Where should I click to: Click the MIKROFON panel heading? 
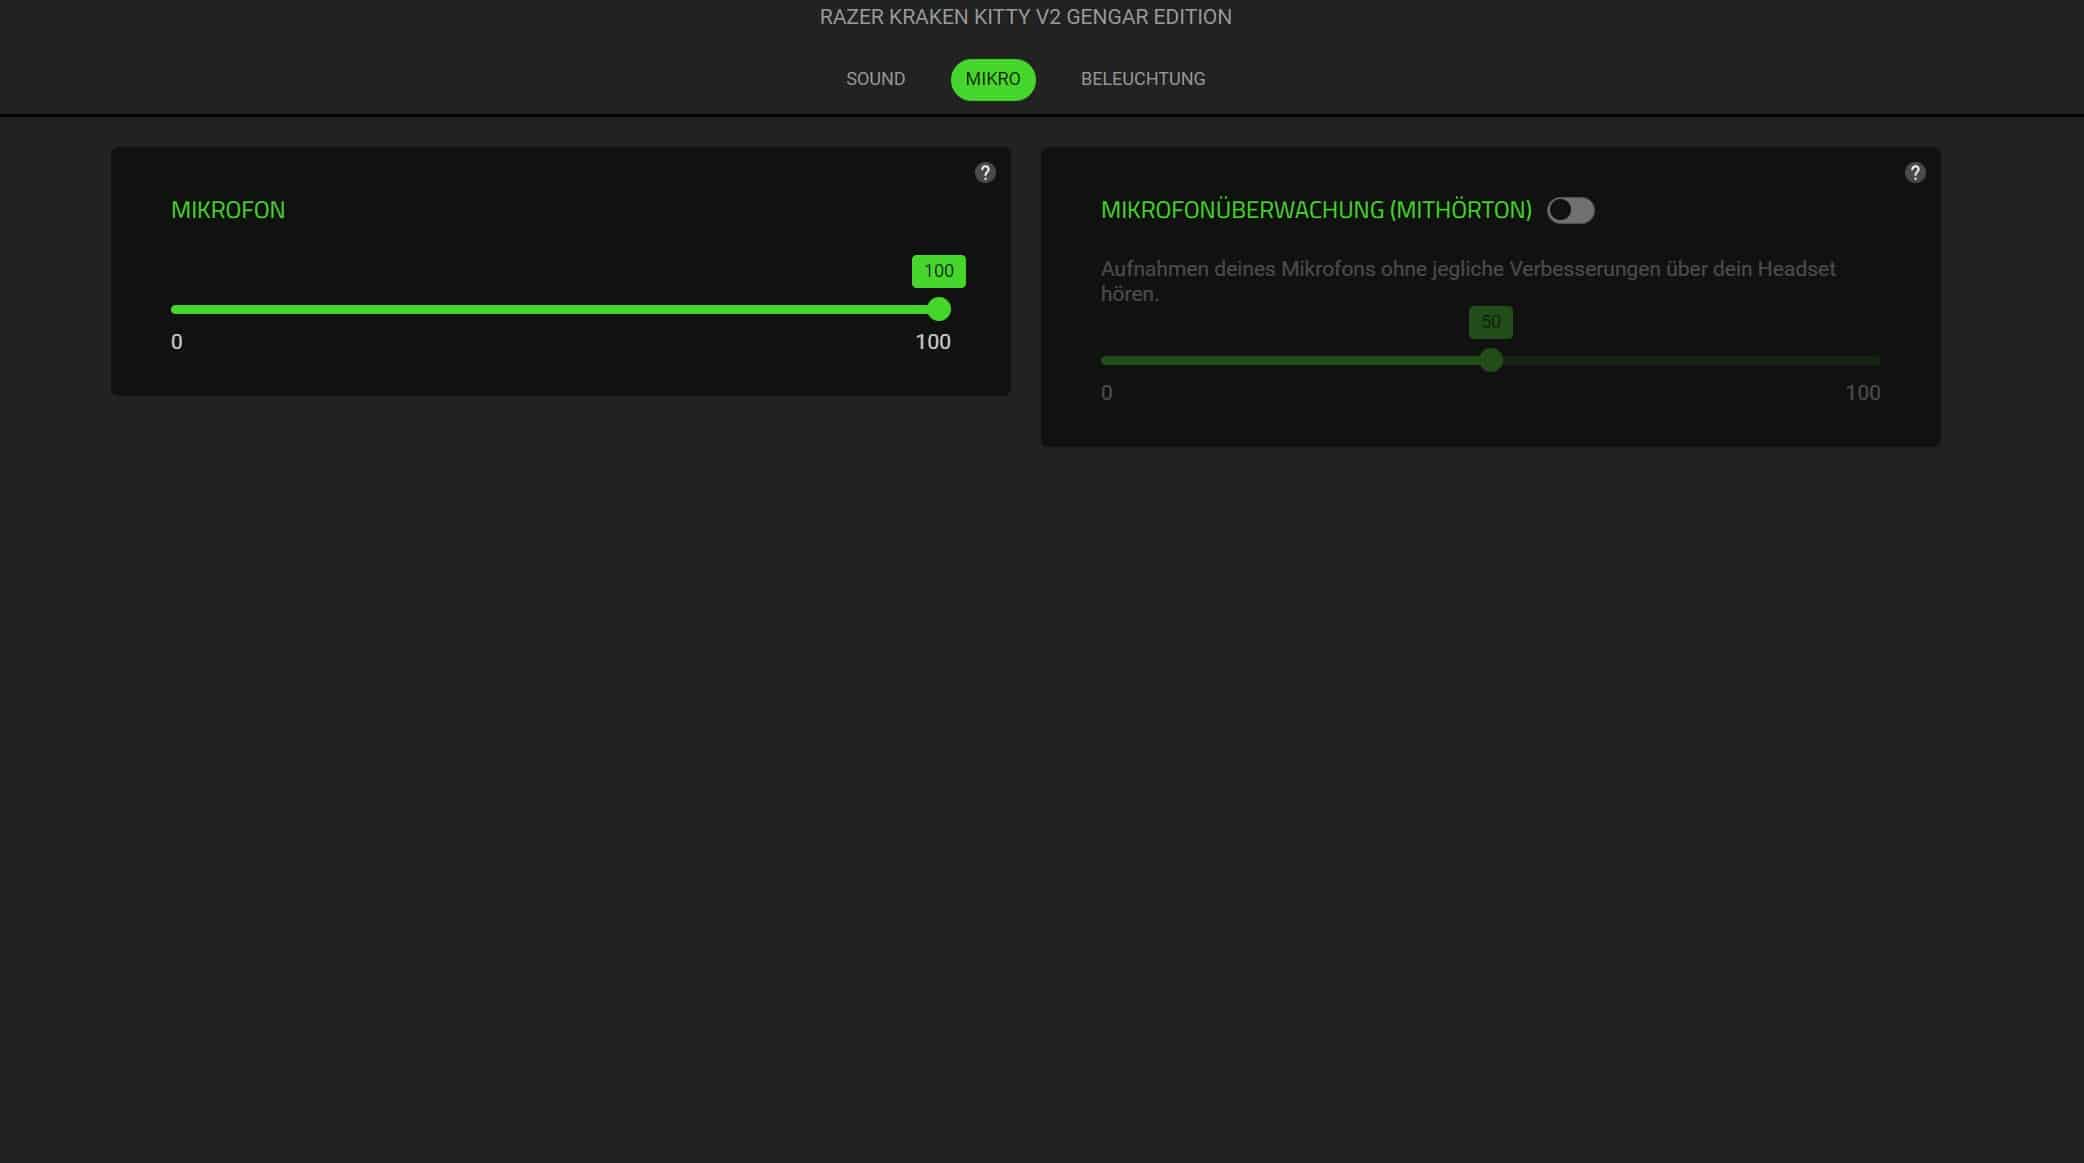pyautogui.click(x=228, y=210)
